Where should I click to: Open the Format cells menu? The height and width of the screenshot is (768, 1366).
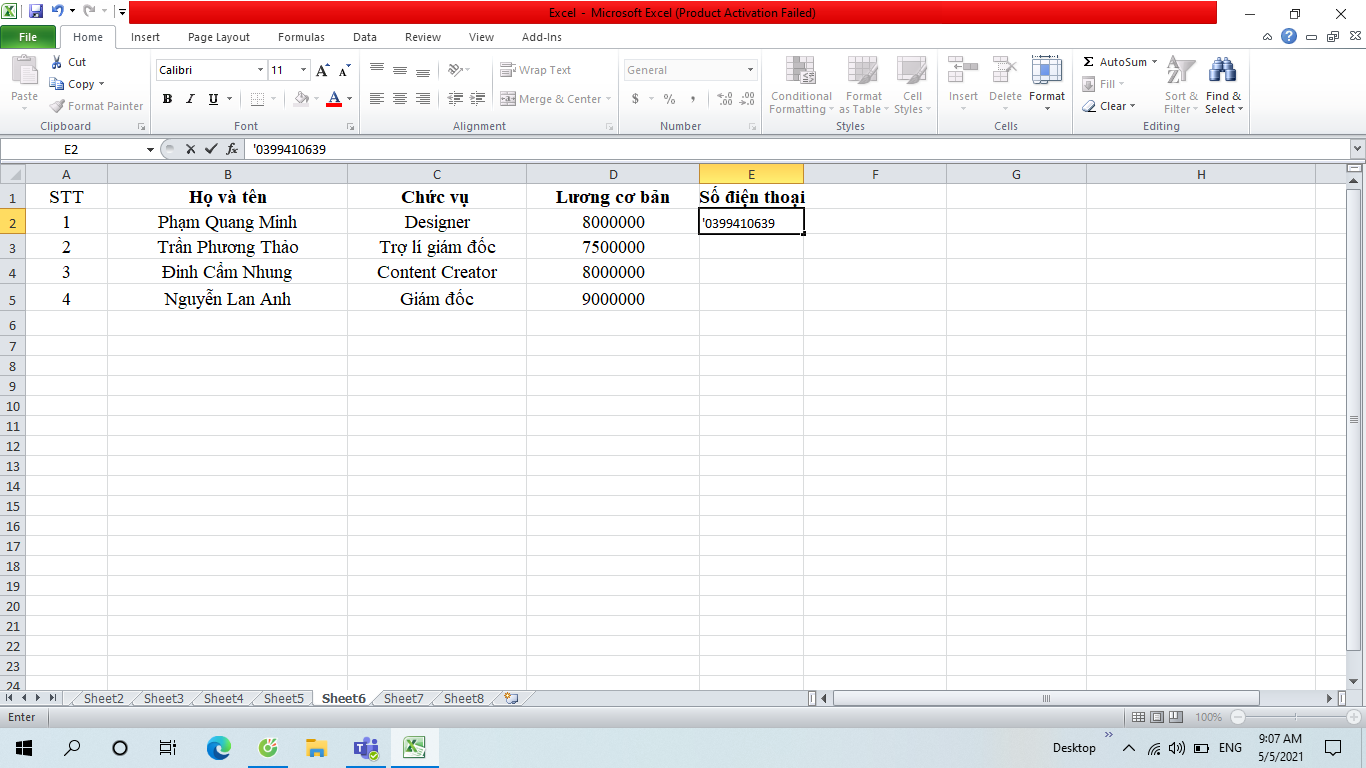pyautogui.click(x=1047, y=86)
